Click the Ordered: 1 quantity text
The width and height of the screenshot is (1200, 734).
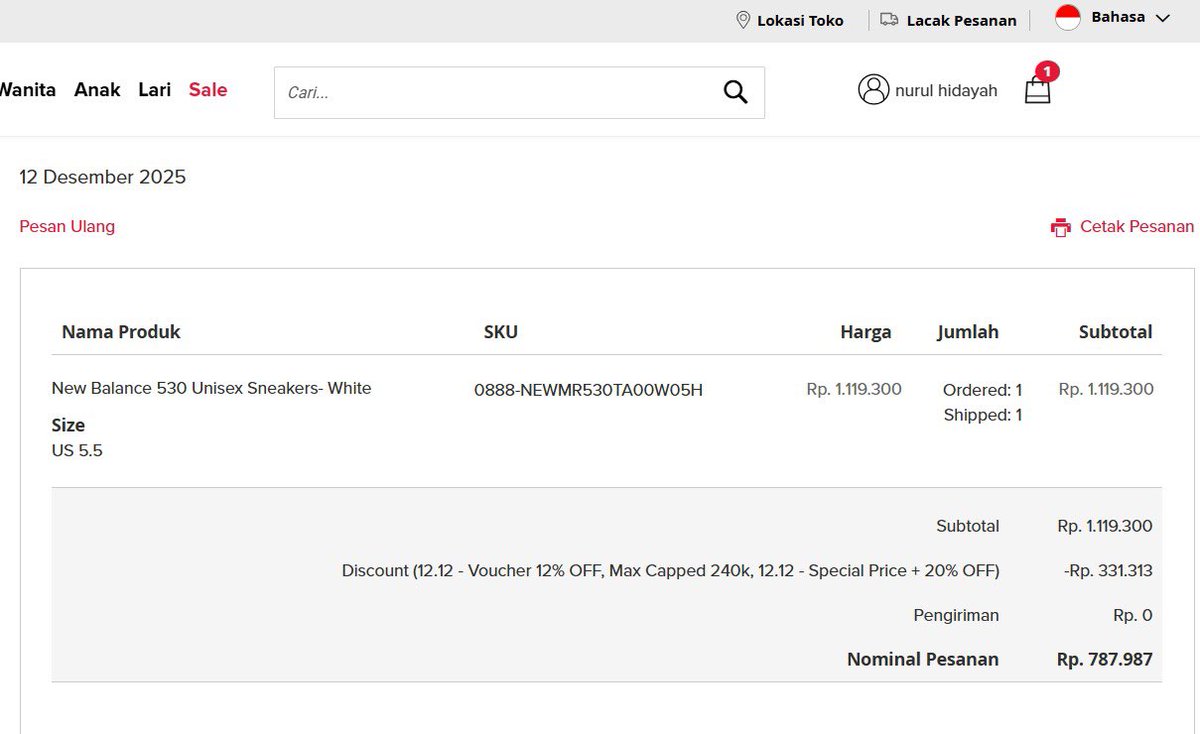pos(982,390)
